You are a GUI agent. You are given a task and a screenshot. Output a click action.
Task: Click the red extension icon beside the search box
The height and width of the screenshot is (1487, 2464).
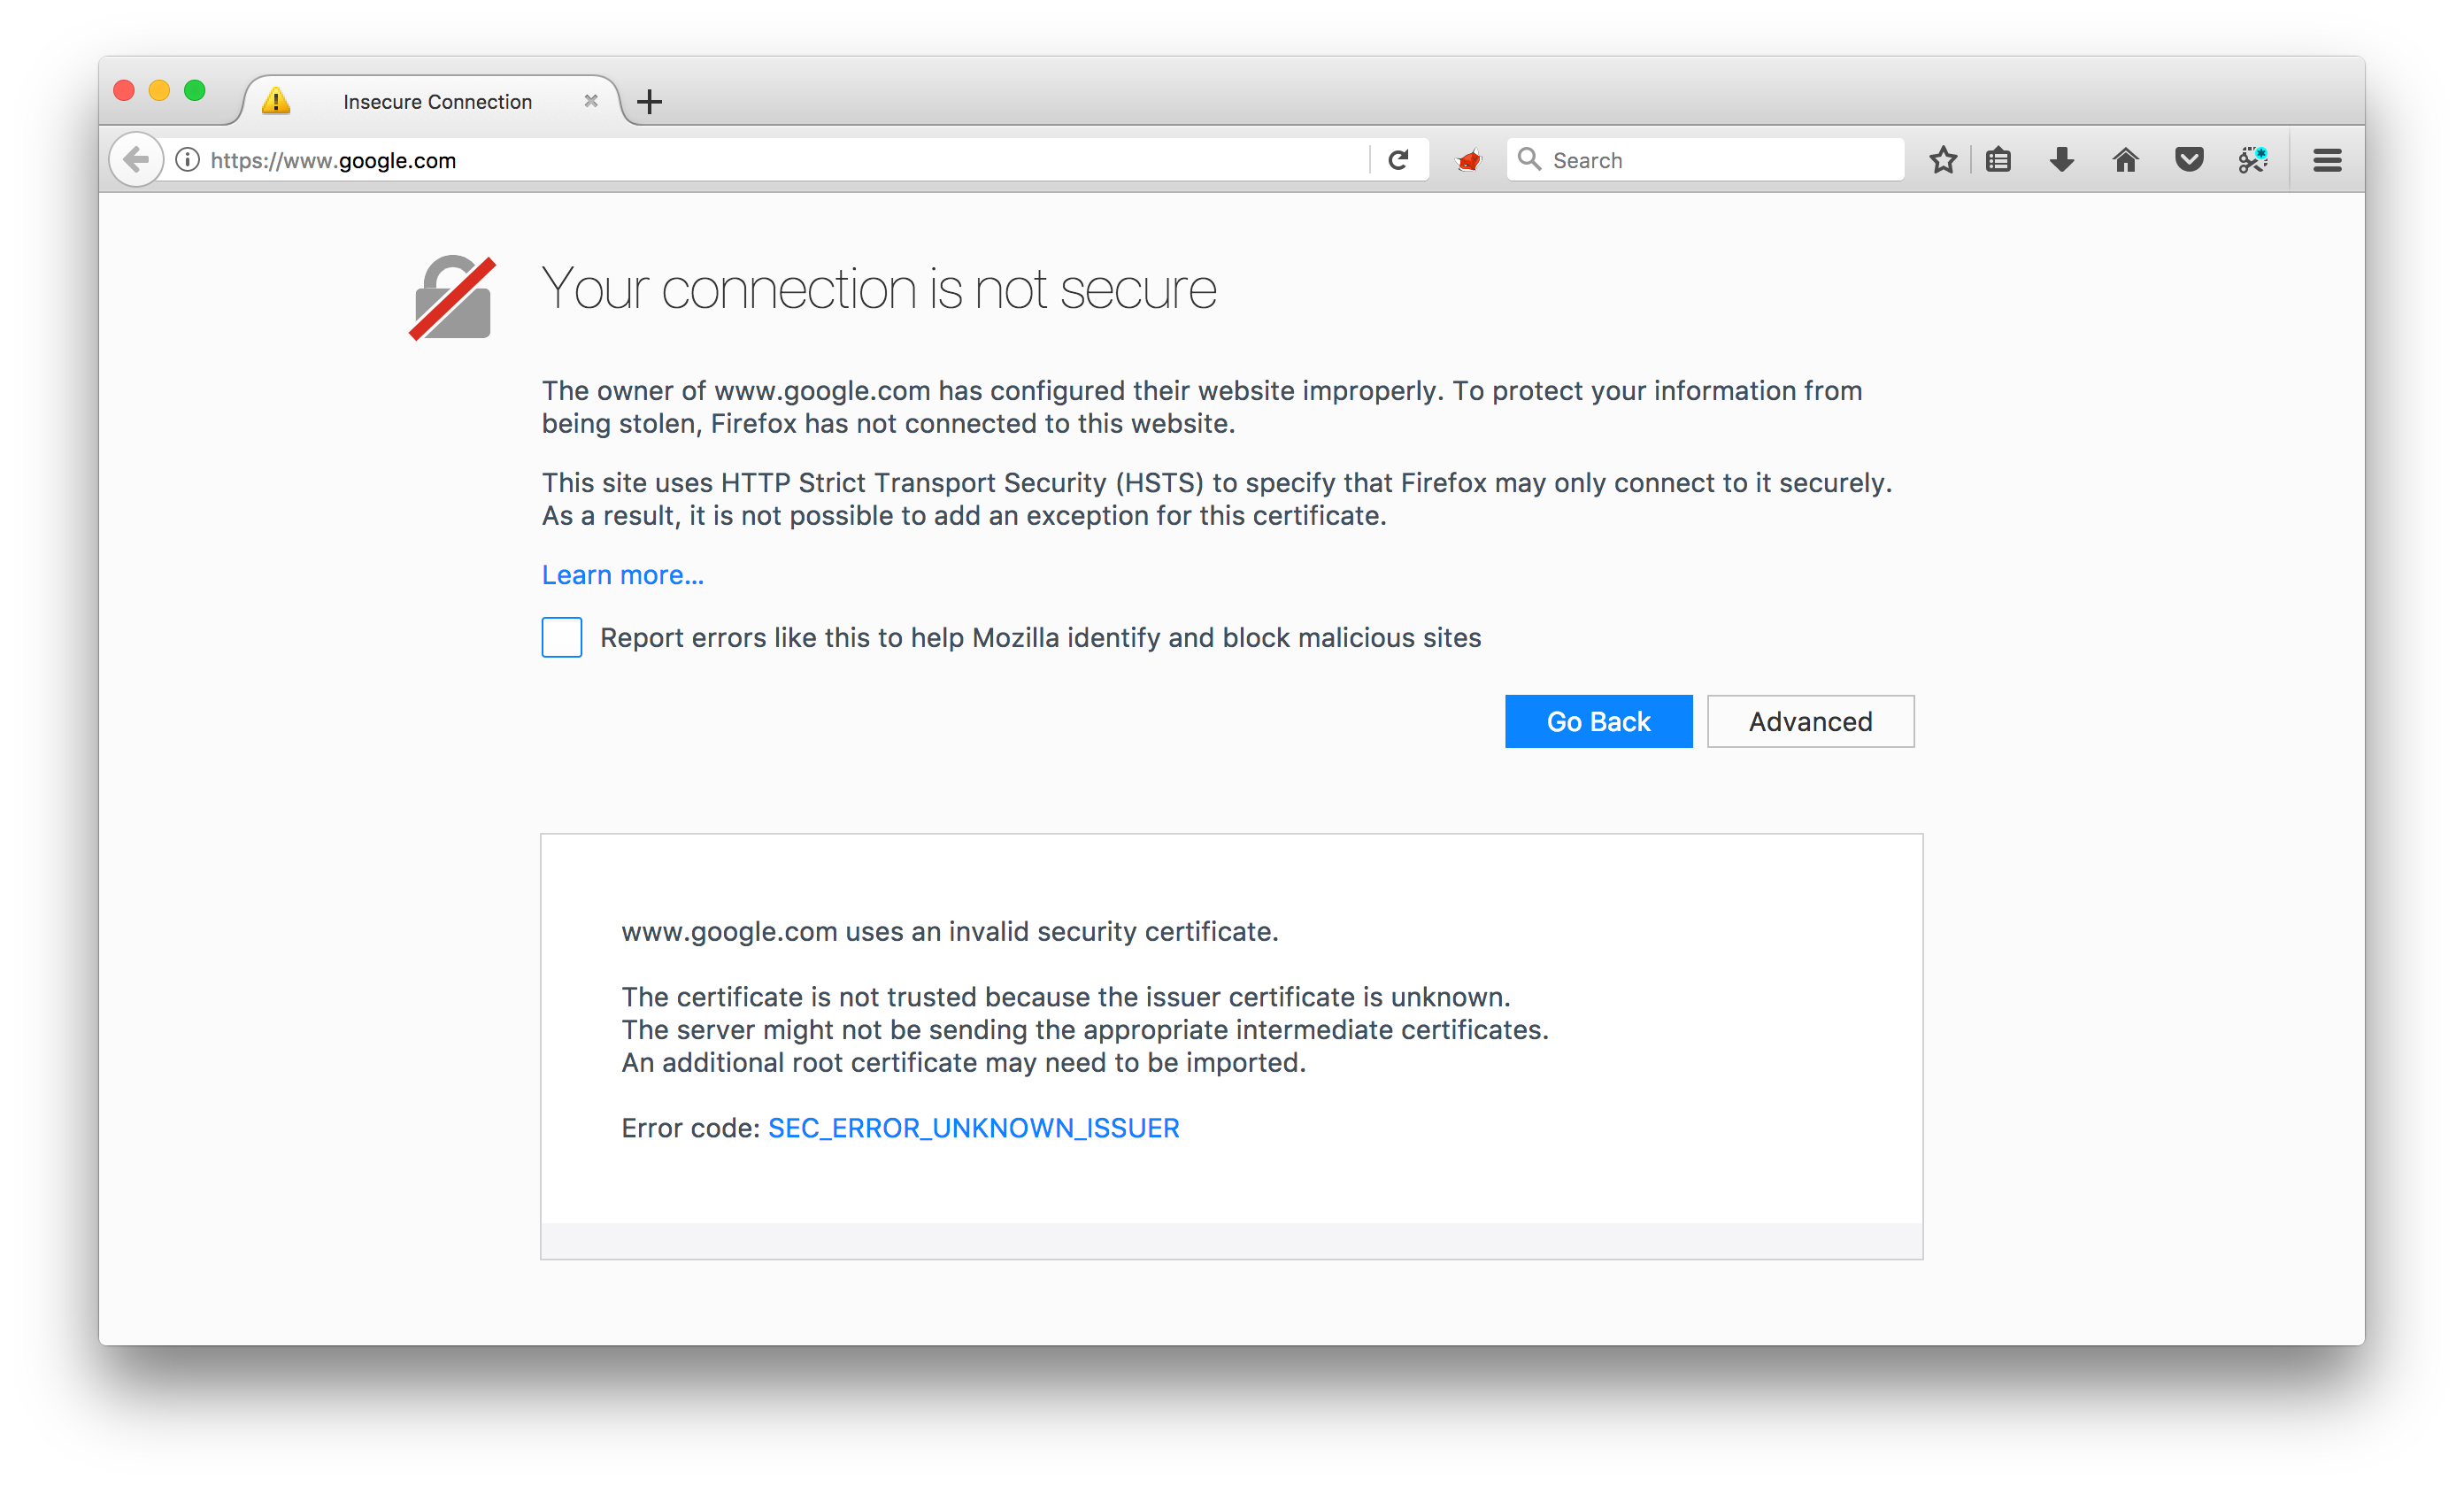(1468, 160)
